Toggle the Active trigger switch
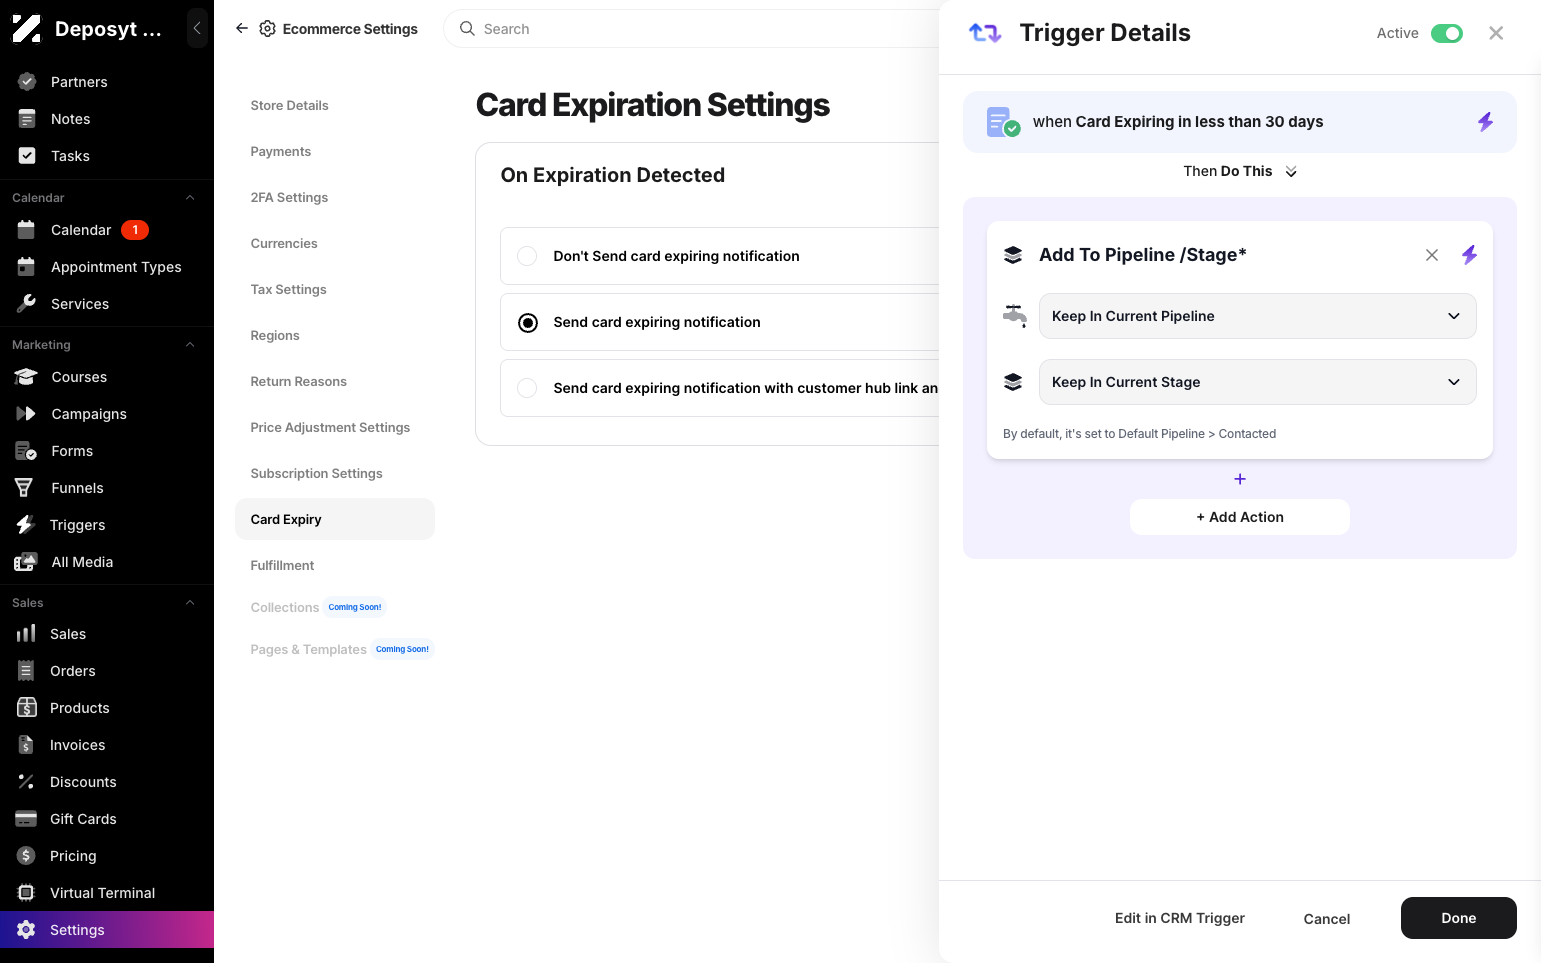The width and height of the screenshot is (1541, 963). point(1447,34)
